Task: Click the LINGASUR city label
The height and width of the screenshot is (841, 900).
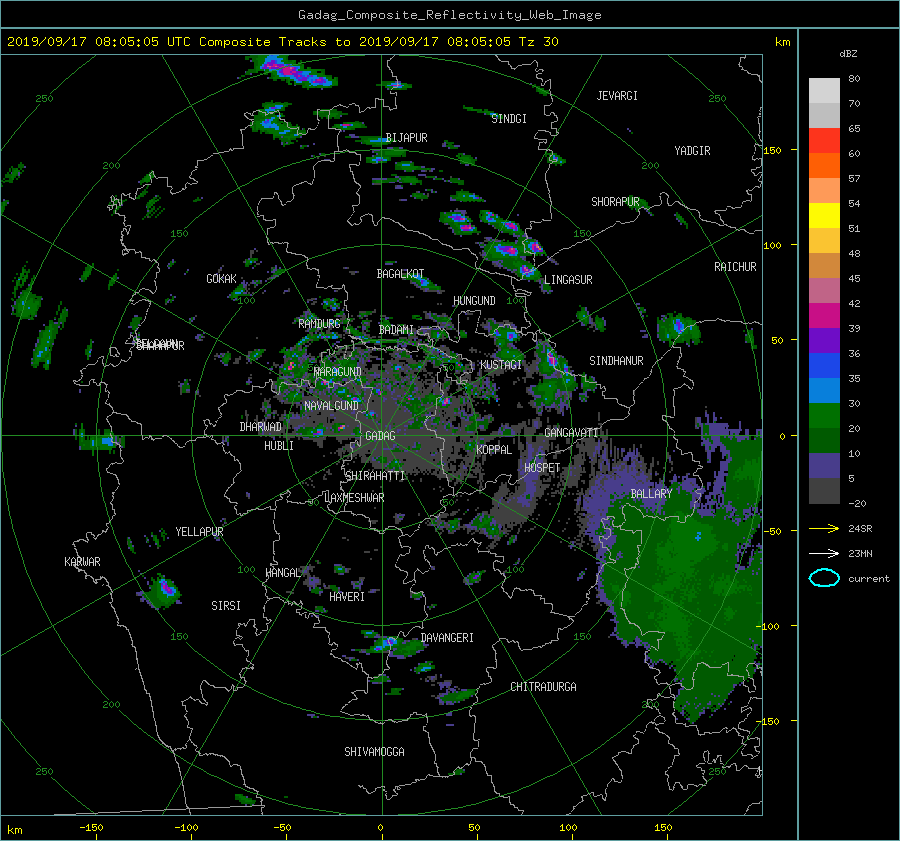Action: pos(568,280)
